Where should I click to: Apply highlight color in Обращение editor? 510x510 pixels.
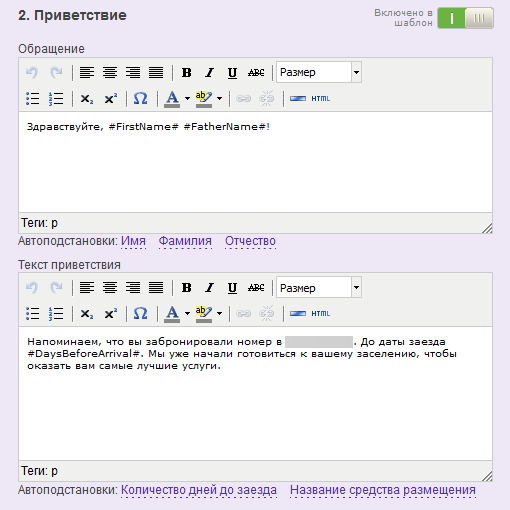coord(204,99)
